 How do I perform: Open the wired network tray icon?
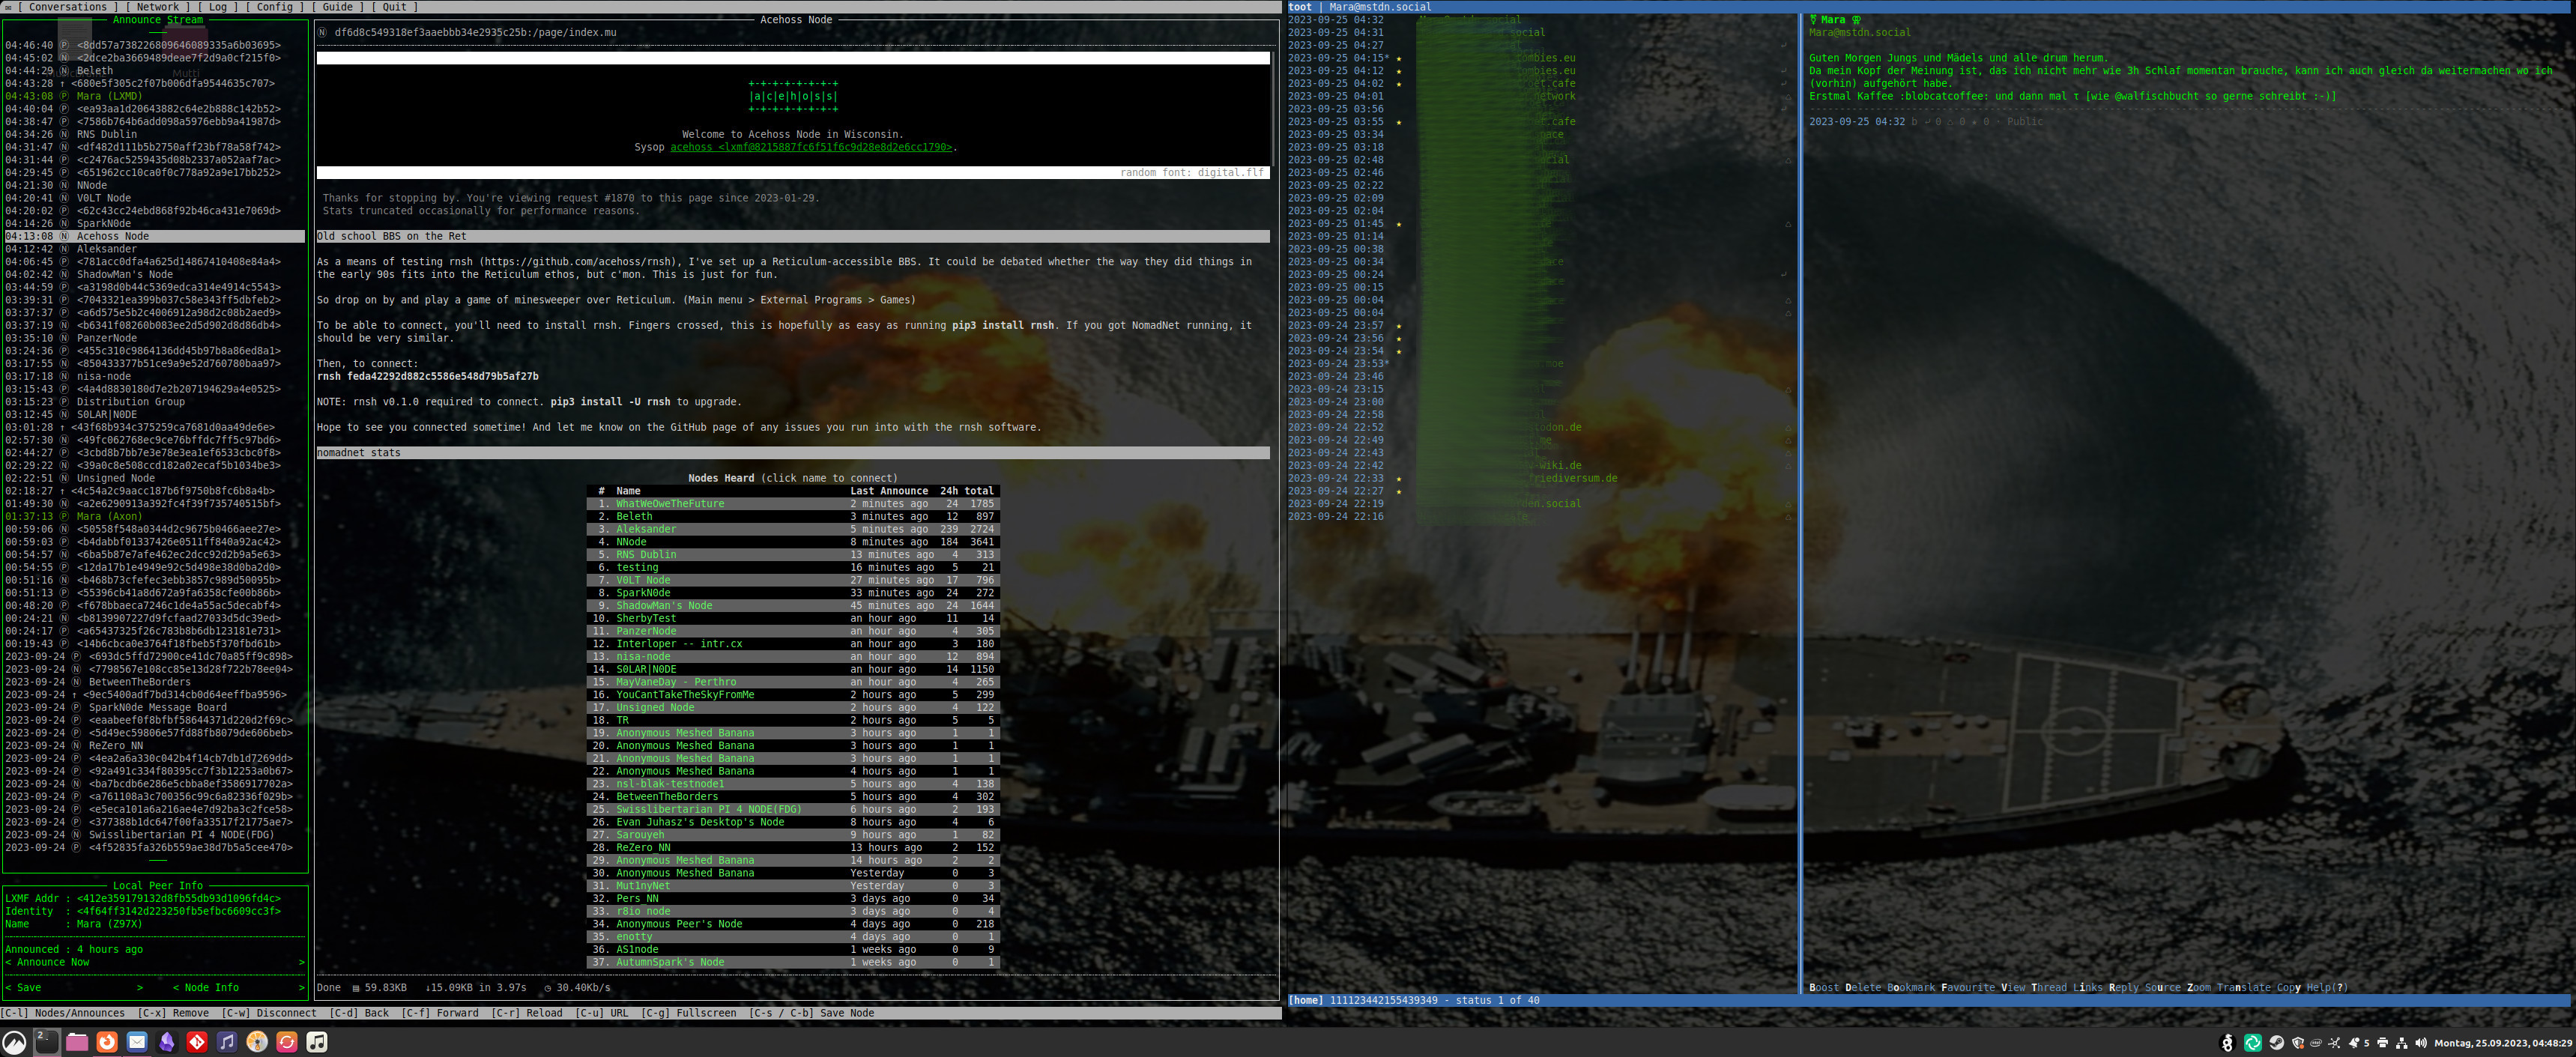(2402, 1043)
